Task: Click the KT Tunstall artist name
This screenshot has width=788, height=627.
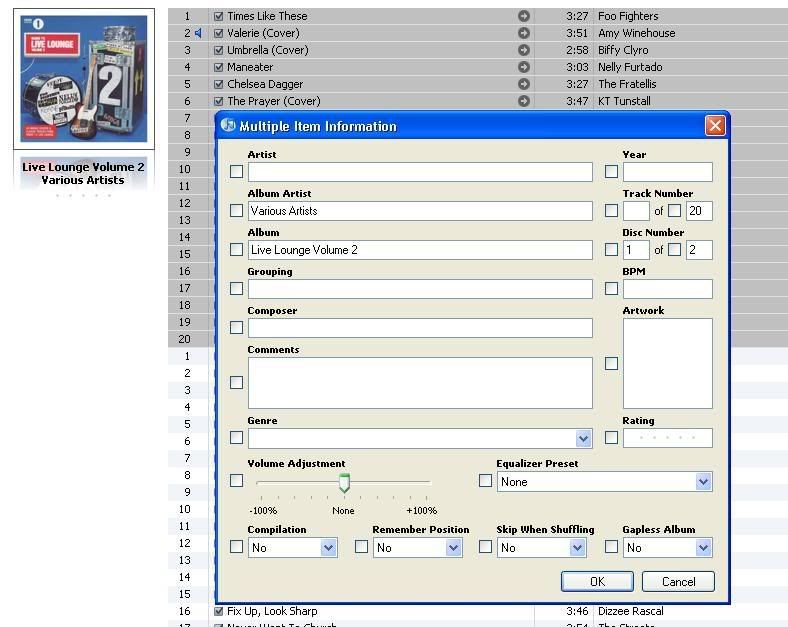Action: point(624,101)
